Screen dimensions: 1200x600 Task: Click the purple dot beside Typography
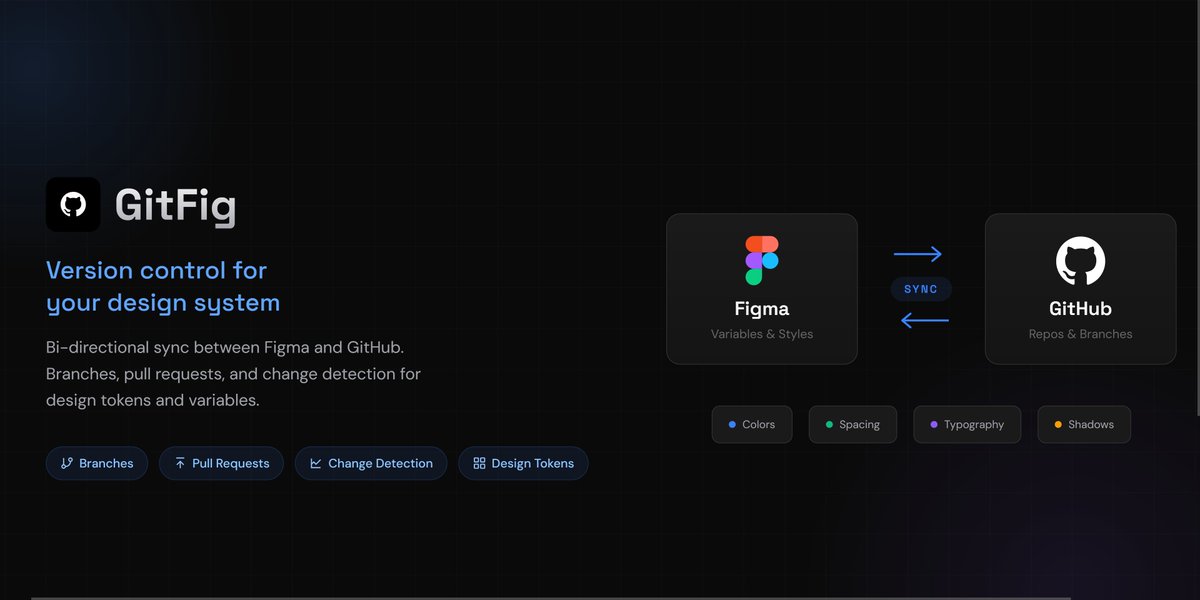(934, 424)
